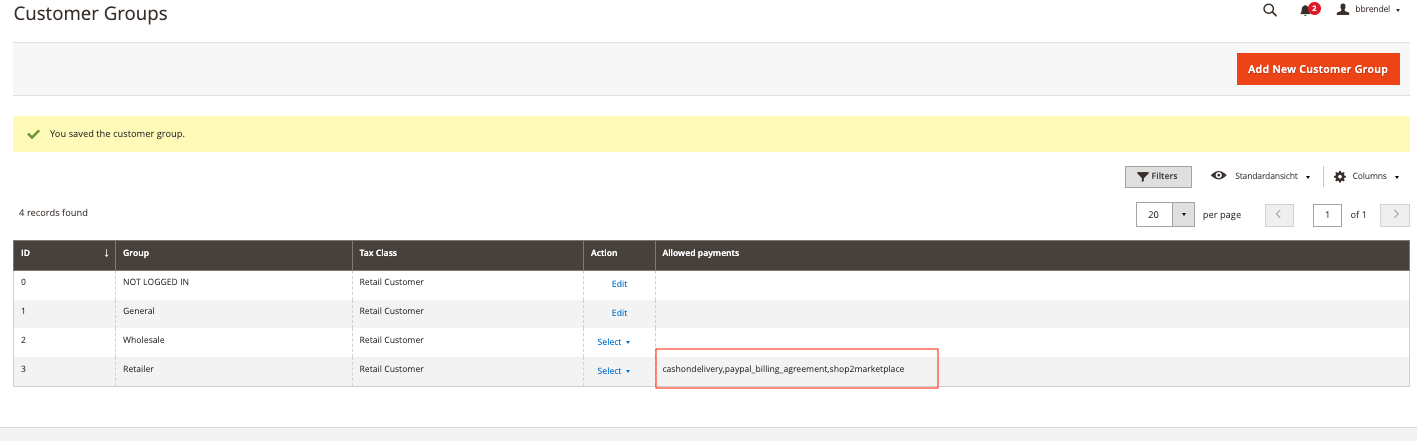Click the Retailer group name cell

234,371
